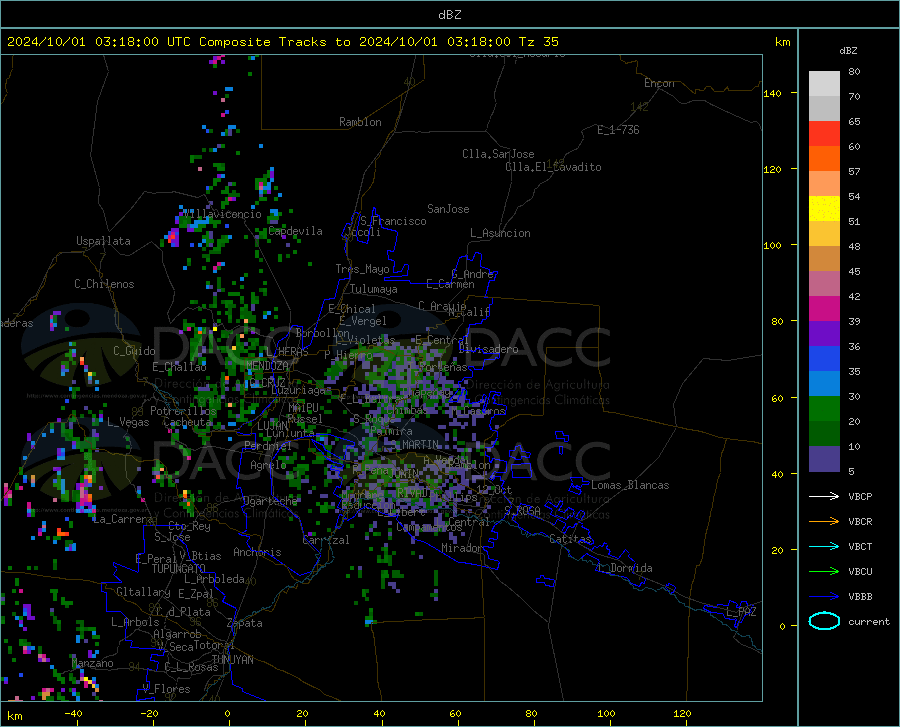The image size is (900, 727).
Task: Click the 'VBBB' legend label
Action: [x=860, y=597]
